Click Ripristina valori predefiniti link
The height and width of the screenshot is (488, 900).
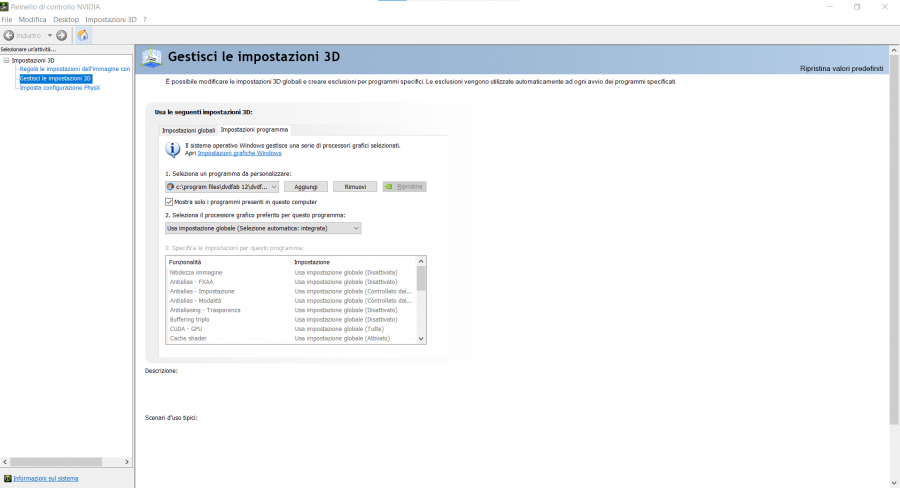click(841, 68)
